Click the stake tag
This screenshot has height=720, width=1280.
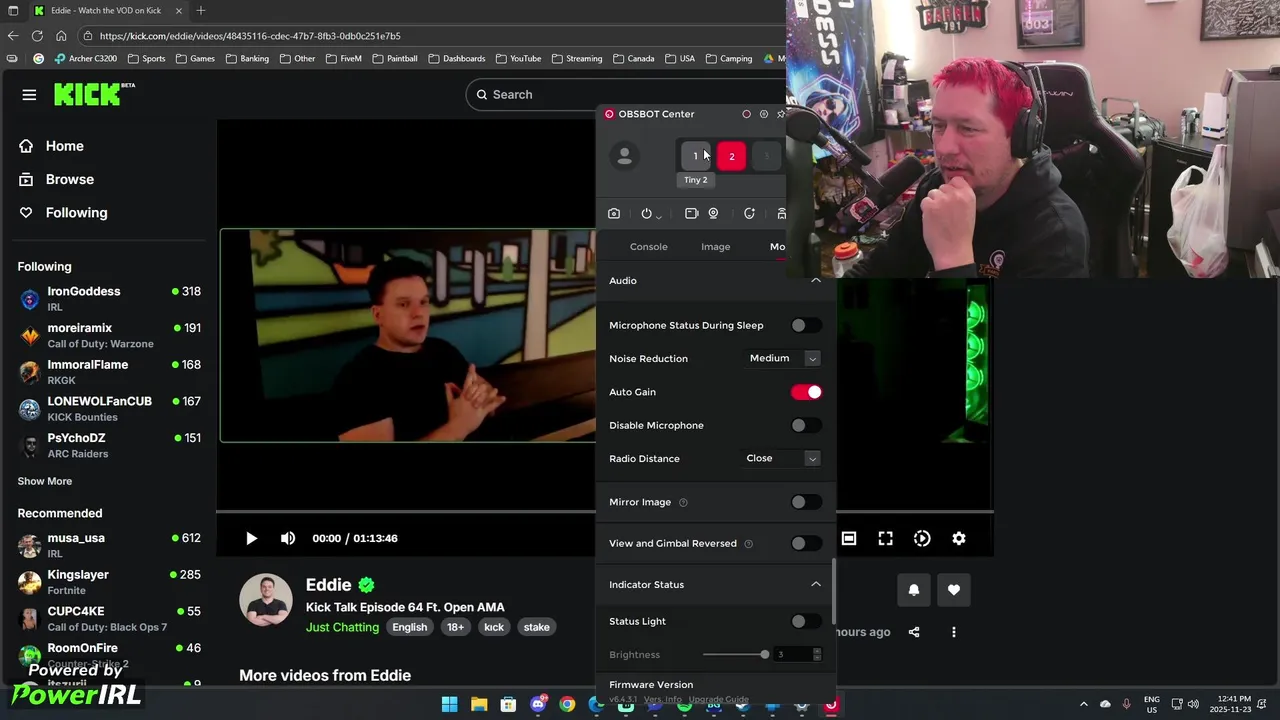(536, 628)
